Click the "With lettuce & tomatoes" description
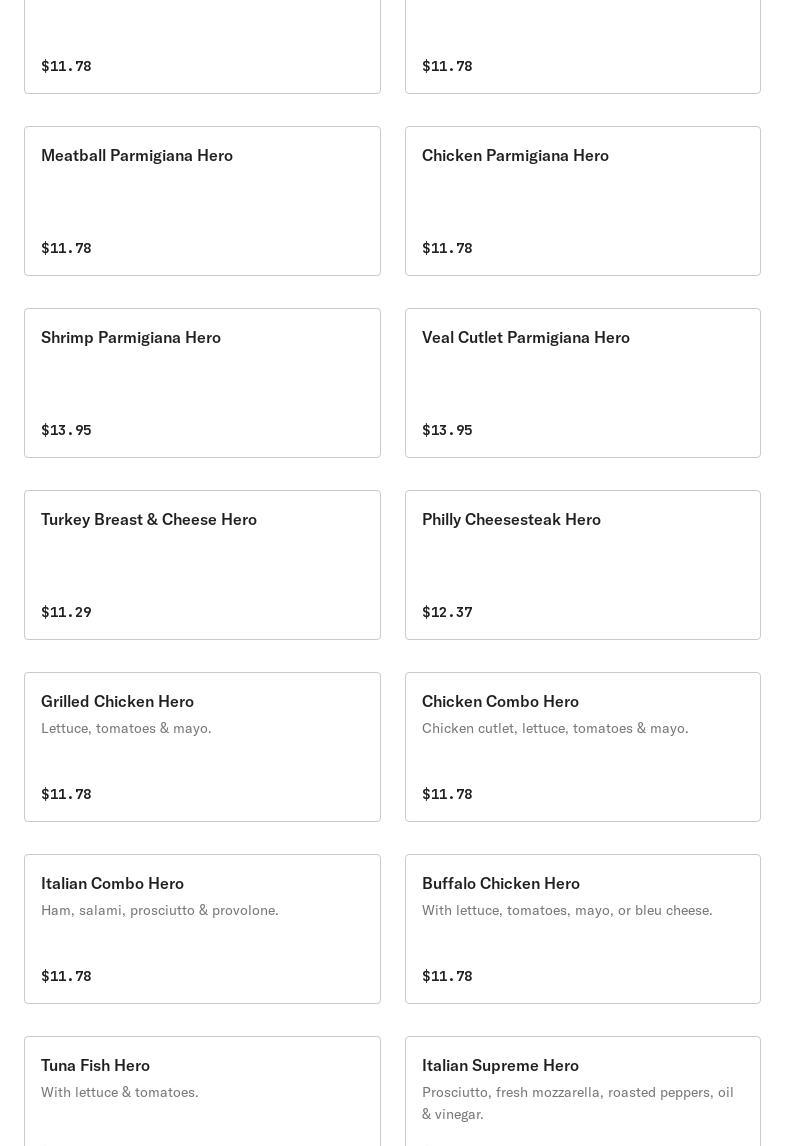The image size is (785, 1146). (120, 1092)
